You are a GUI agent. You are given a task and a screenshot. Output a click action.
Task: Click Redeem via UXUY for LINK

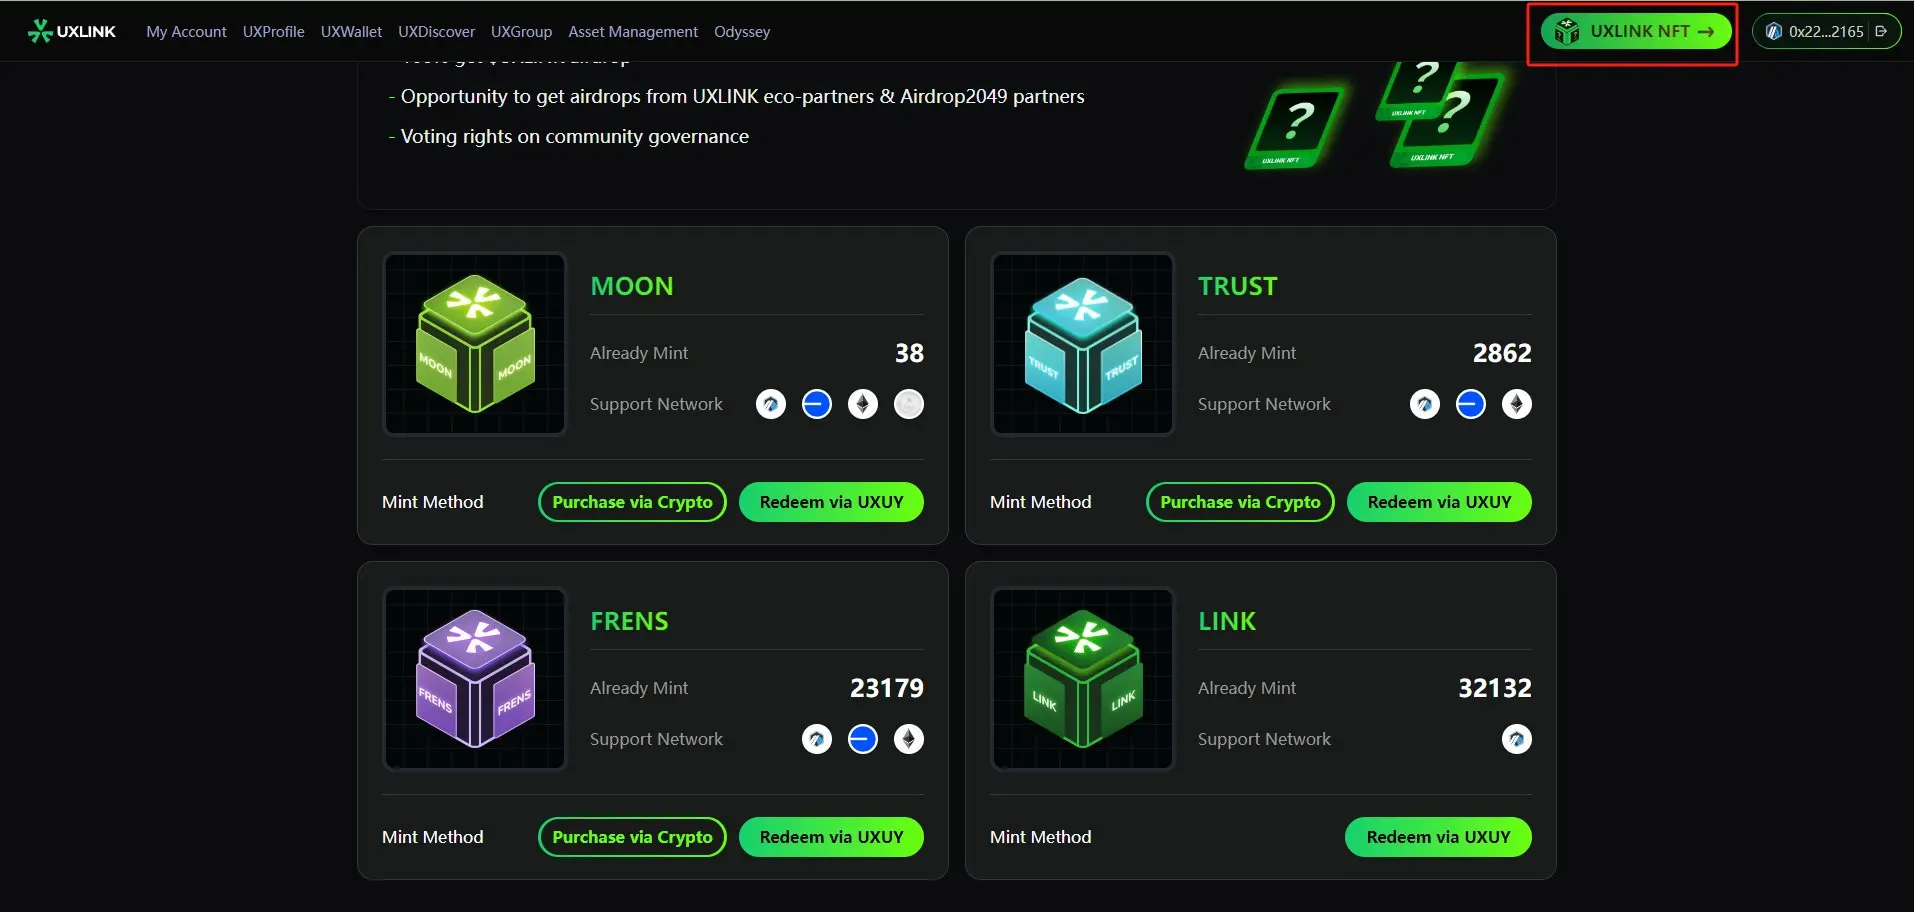tap(1438, 837)
